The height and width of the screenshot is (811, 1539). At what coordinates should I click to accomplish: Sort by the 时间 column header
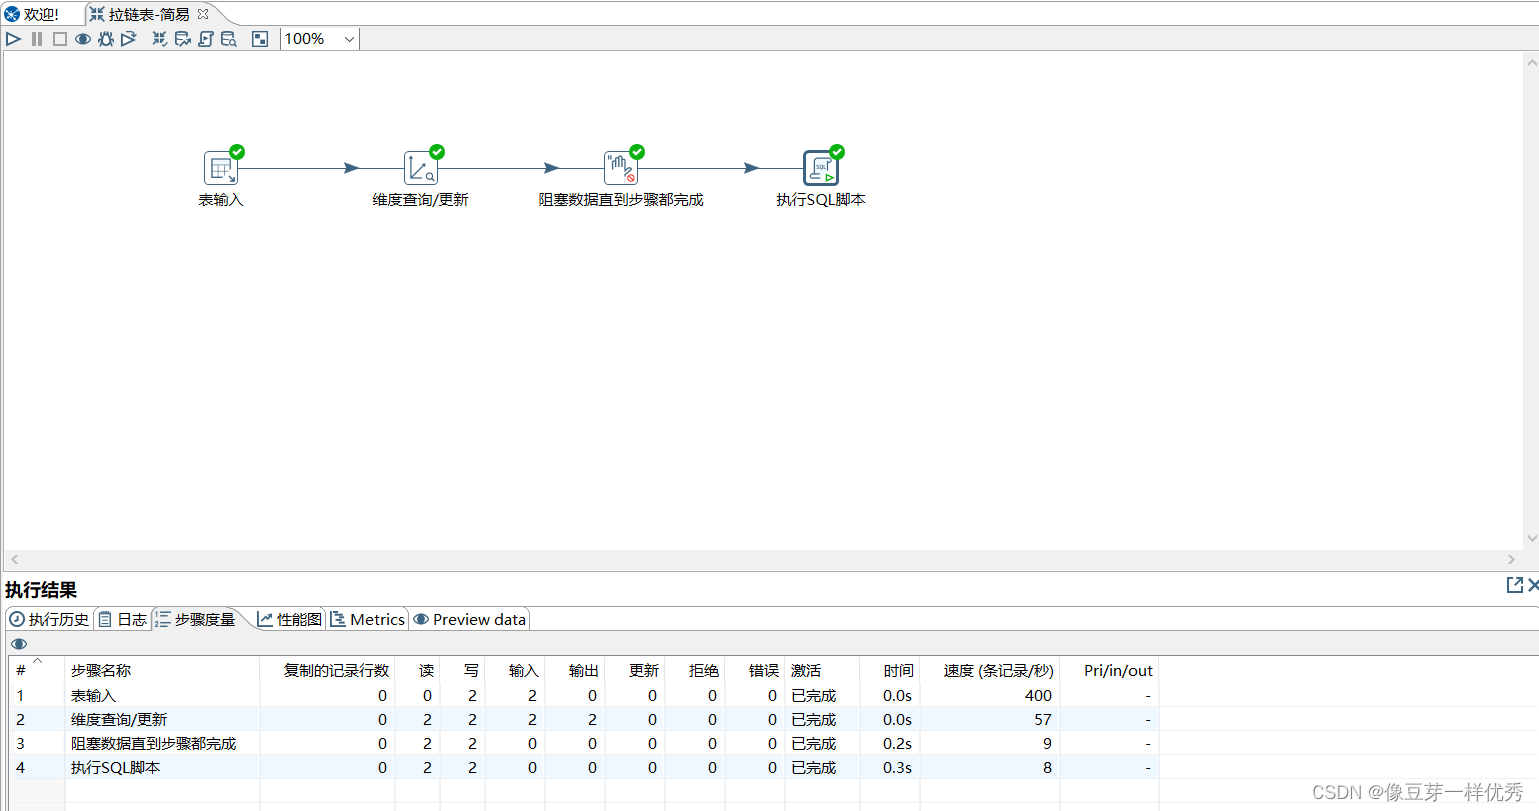890,670
